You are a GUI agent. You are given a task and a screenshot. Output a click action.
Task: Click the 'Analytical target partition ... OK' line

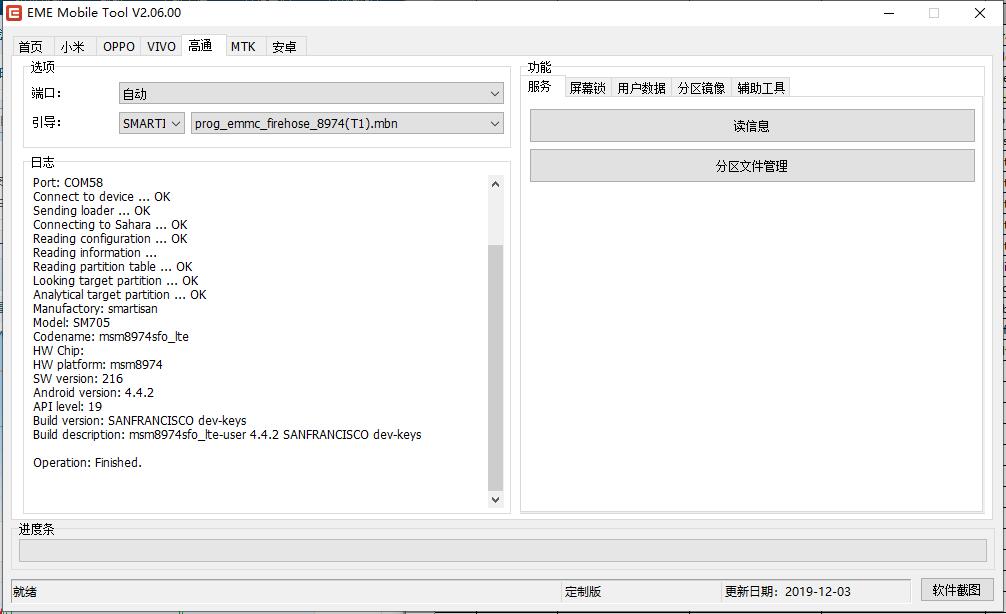pos(120,295)
